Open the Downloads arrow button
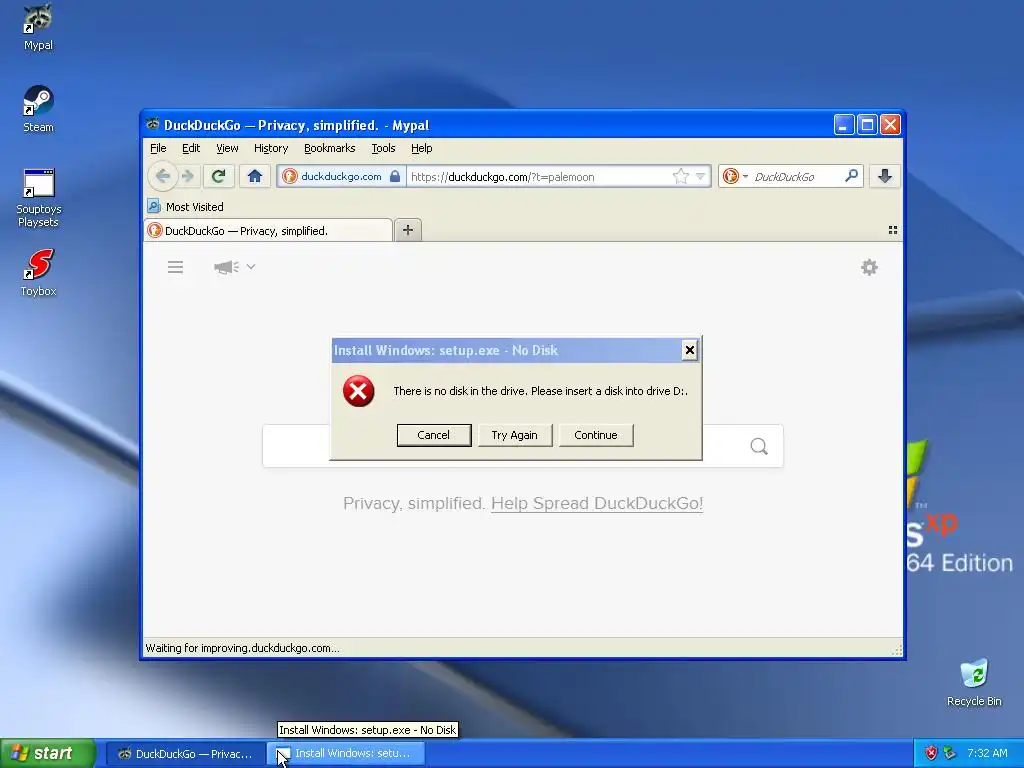Image resolution: width=1024 pixels, height=768 pixels. 884,176
